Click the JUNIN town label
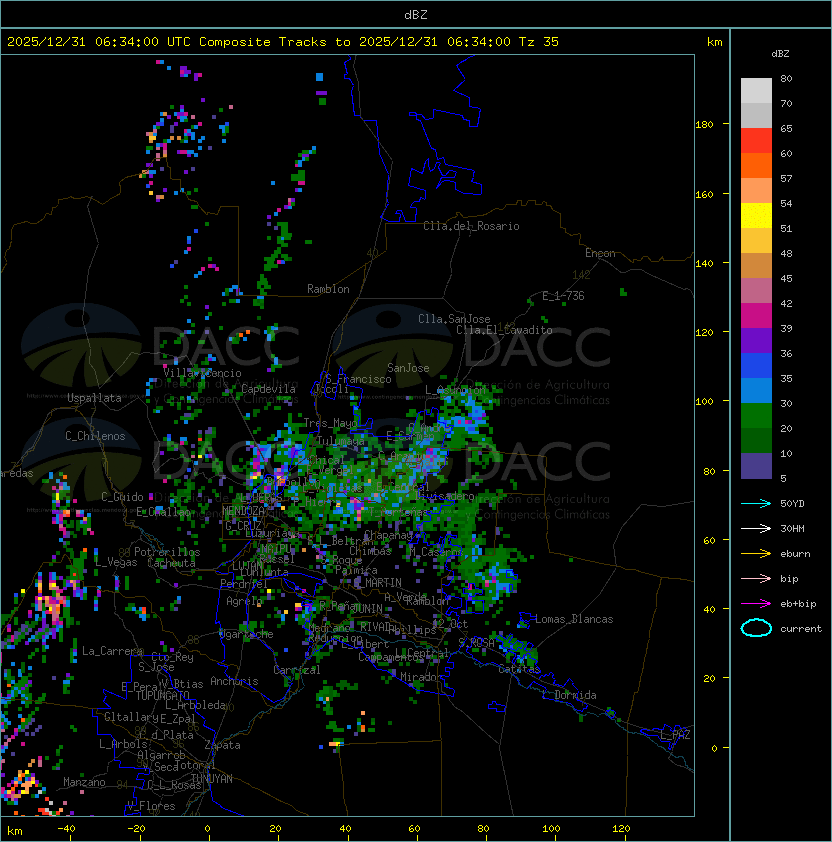 (367, 608)
